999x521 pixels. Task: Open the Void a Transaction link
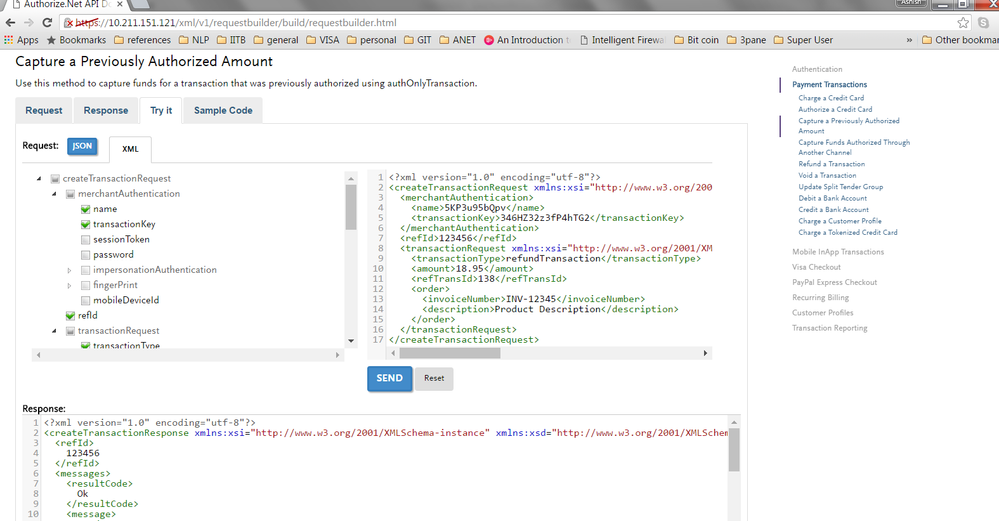[827, 175]
